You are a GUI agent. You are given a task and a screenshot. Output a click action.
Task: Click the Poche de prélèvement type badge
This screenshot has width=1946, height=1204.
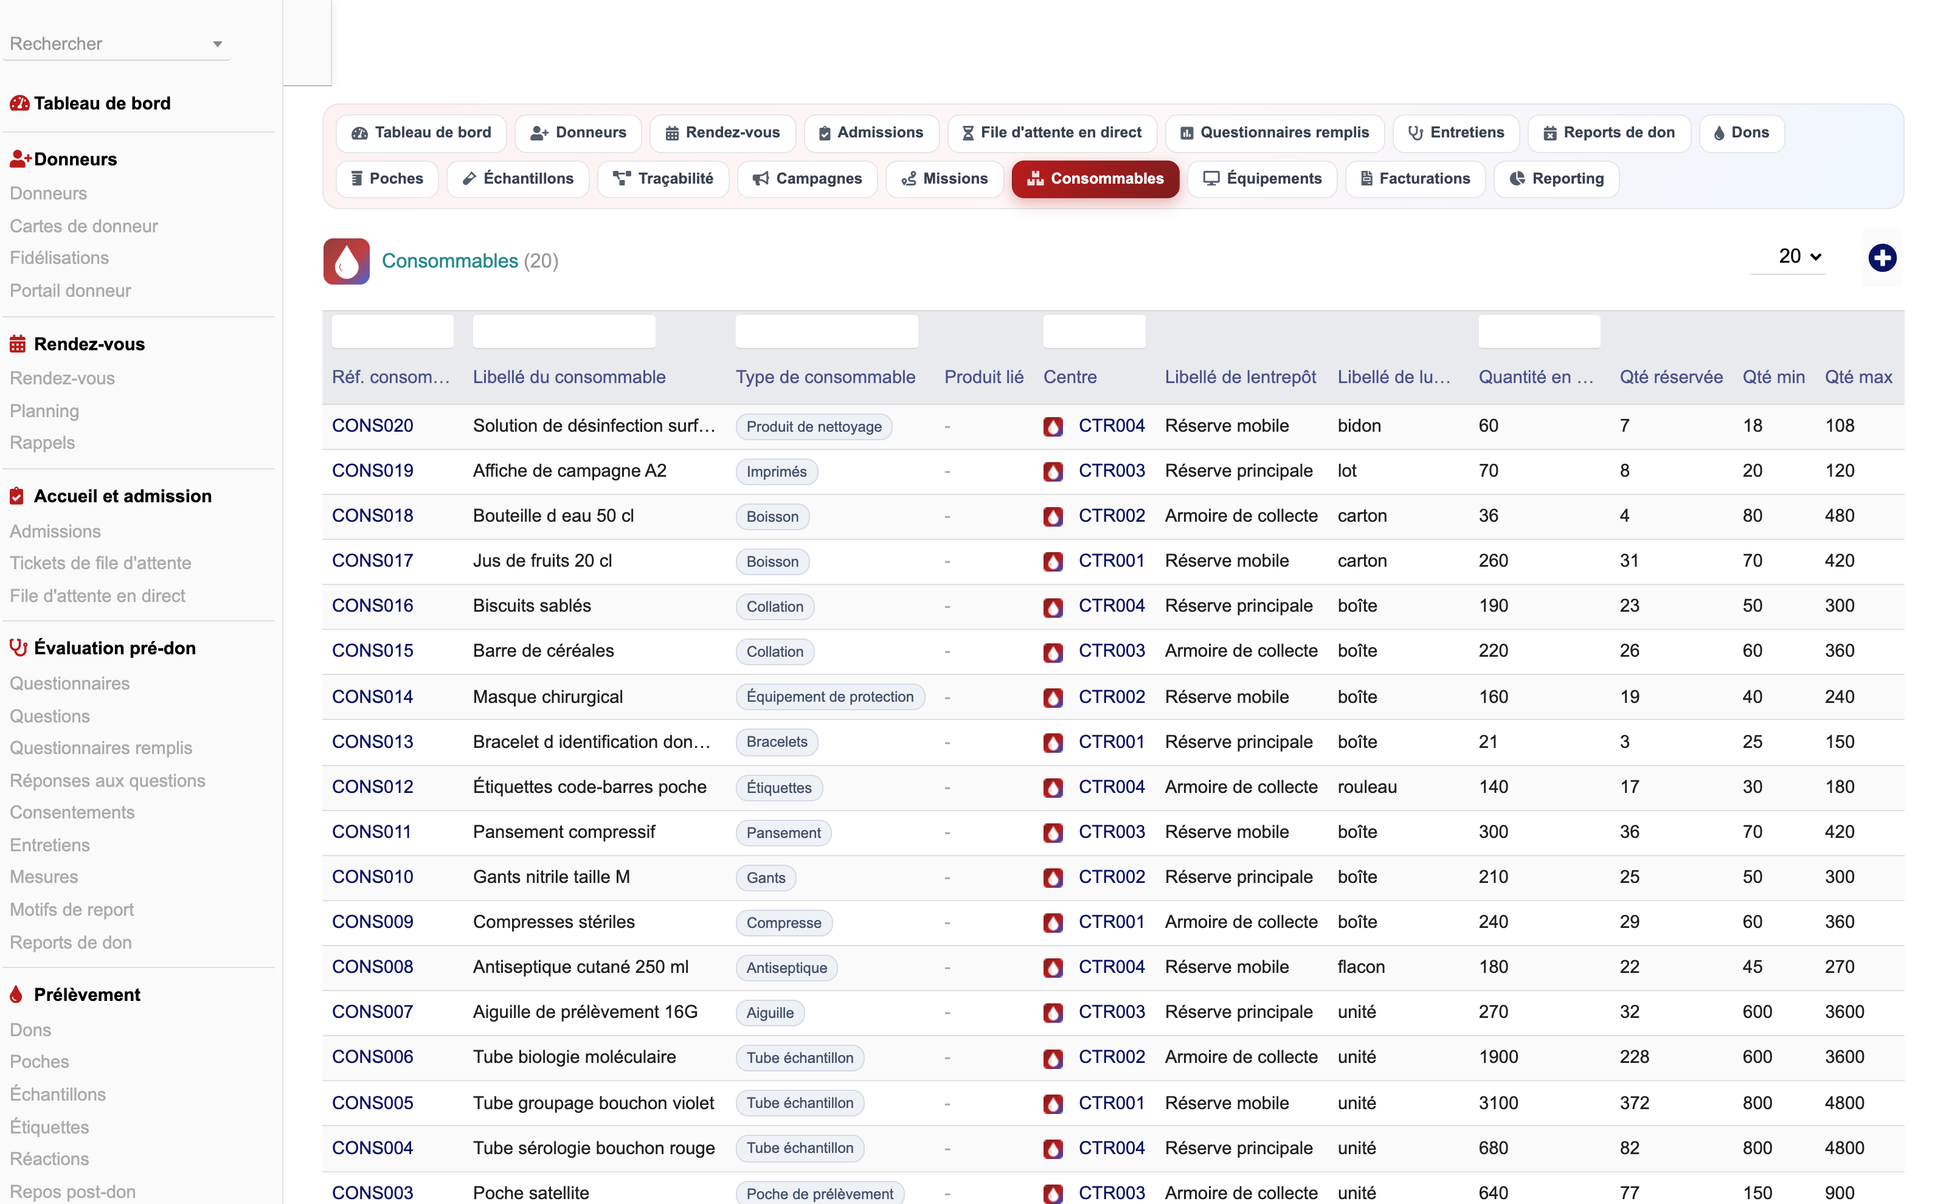(820, 1194)
